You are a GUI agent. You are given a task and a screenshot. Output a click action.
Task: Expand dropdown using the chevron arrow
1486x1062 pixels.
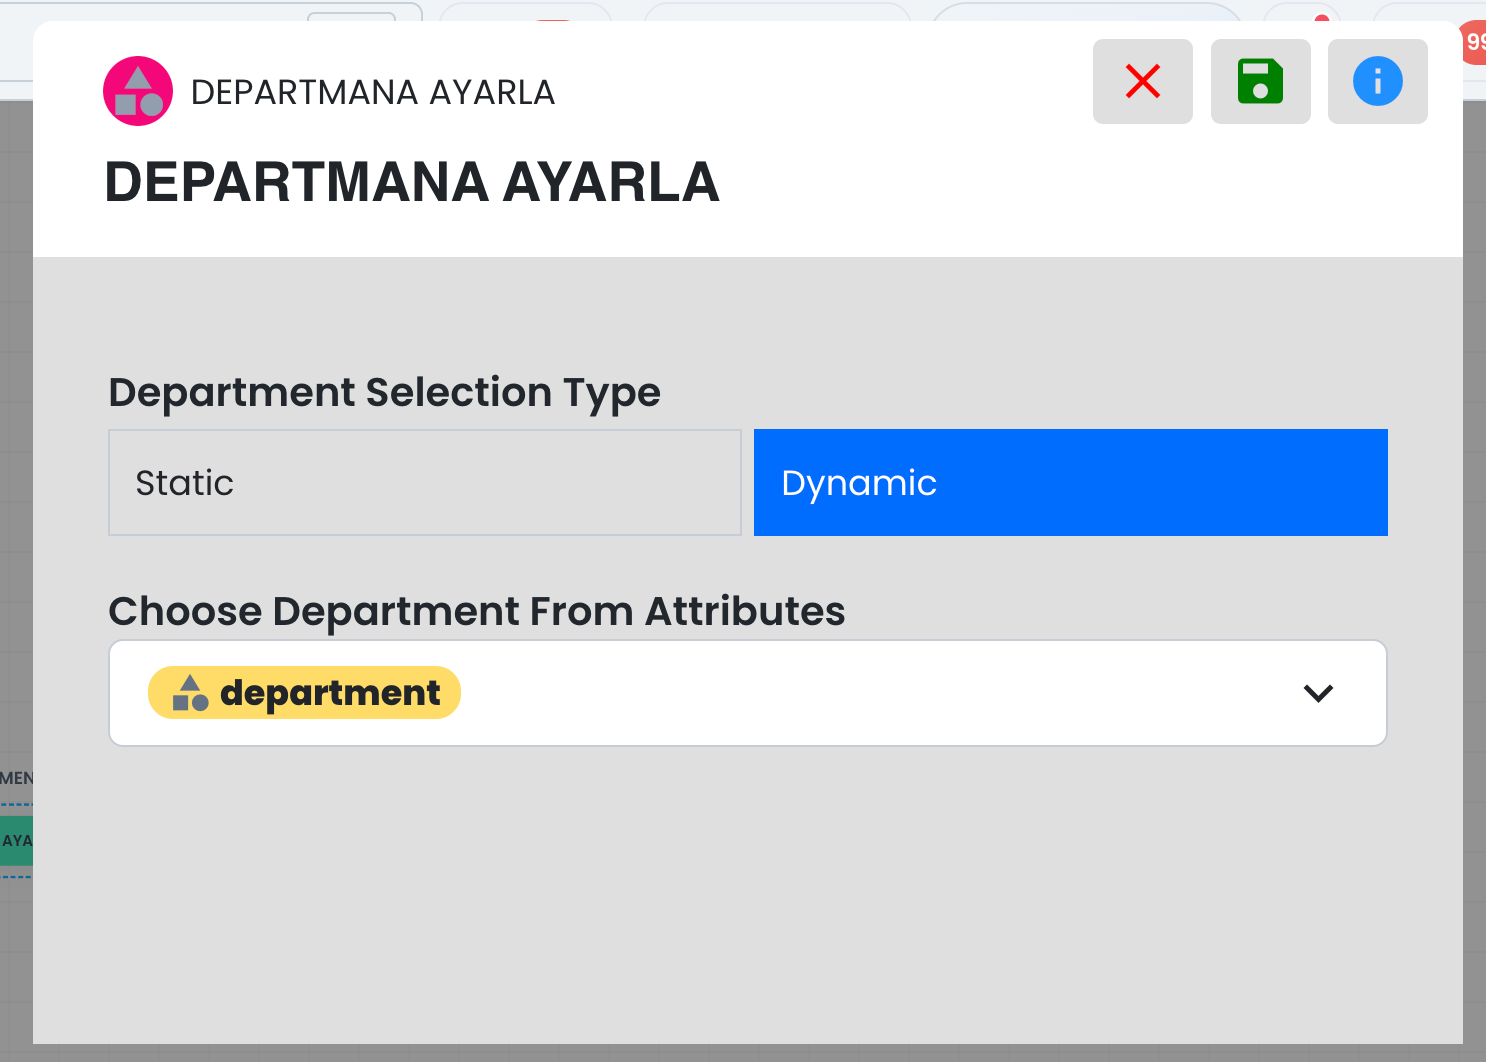pos(1318,693)
